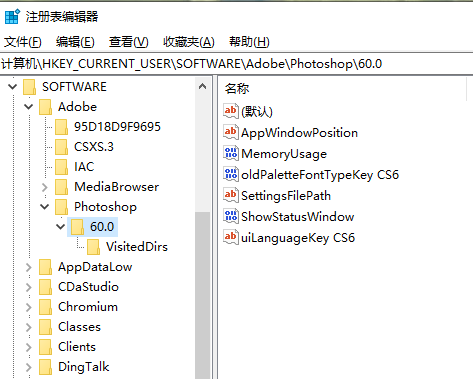
Task: Click the string icon beside SettingsFilePath
Action: click(x=231, y=195)
